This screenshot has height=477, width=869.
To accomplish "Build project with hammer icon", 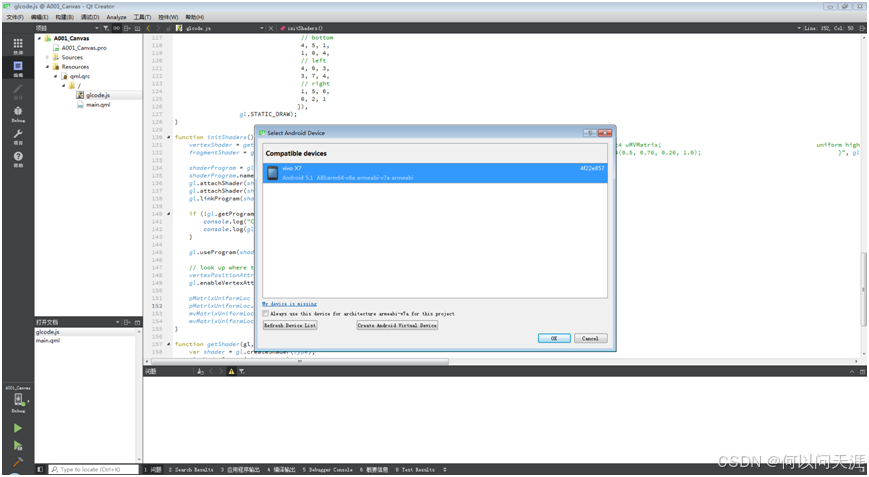I will [18, 462].
